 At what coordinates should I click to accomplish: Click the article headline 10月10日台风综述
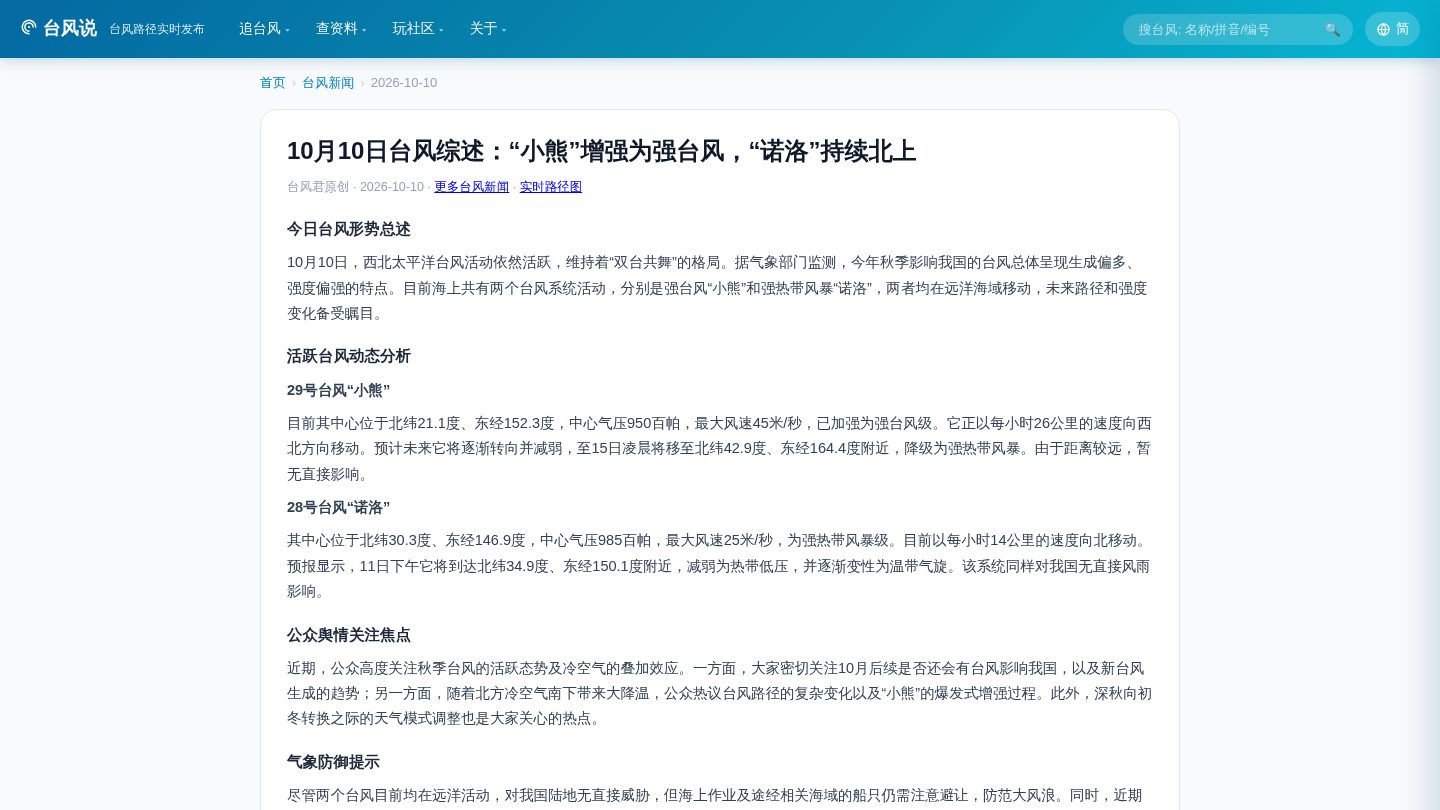601,151
